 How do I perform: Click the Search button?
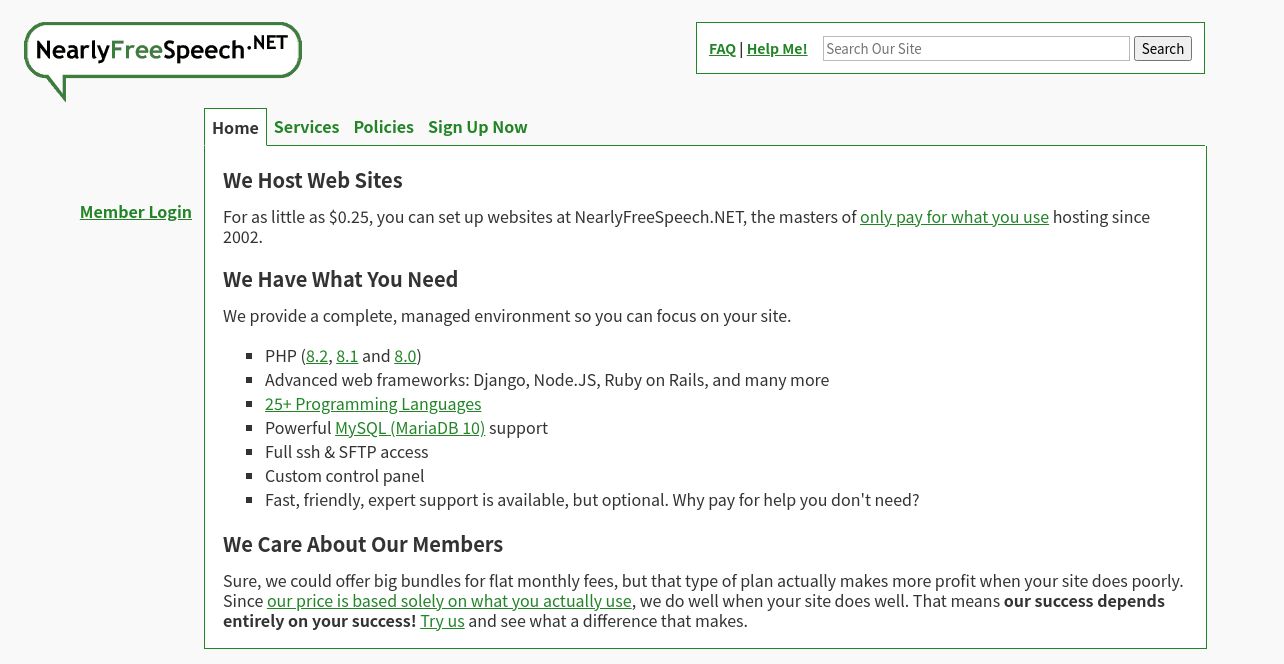tap(1163, 49)
